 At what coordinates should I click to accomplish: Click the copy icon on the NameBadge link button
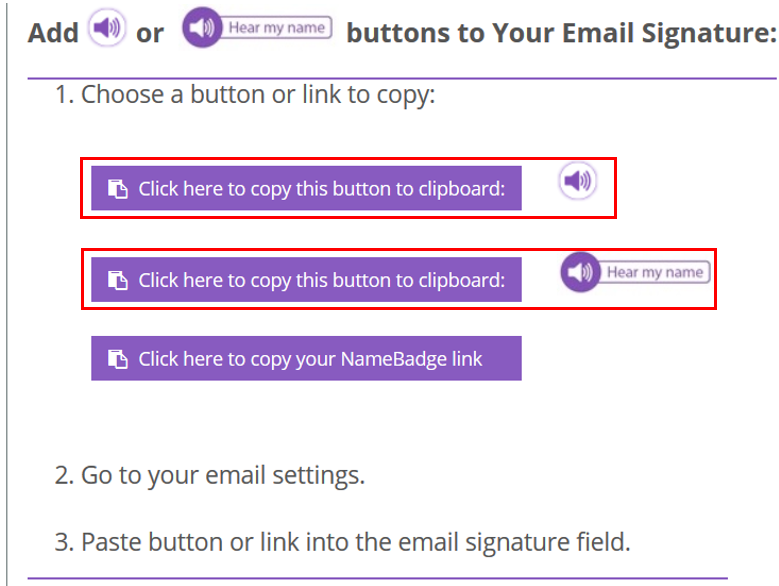click(118, 359)
